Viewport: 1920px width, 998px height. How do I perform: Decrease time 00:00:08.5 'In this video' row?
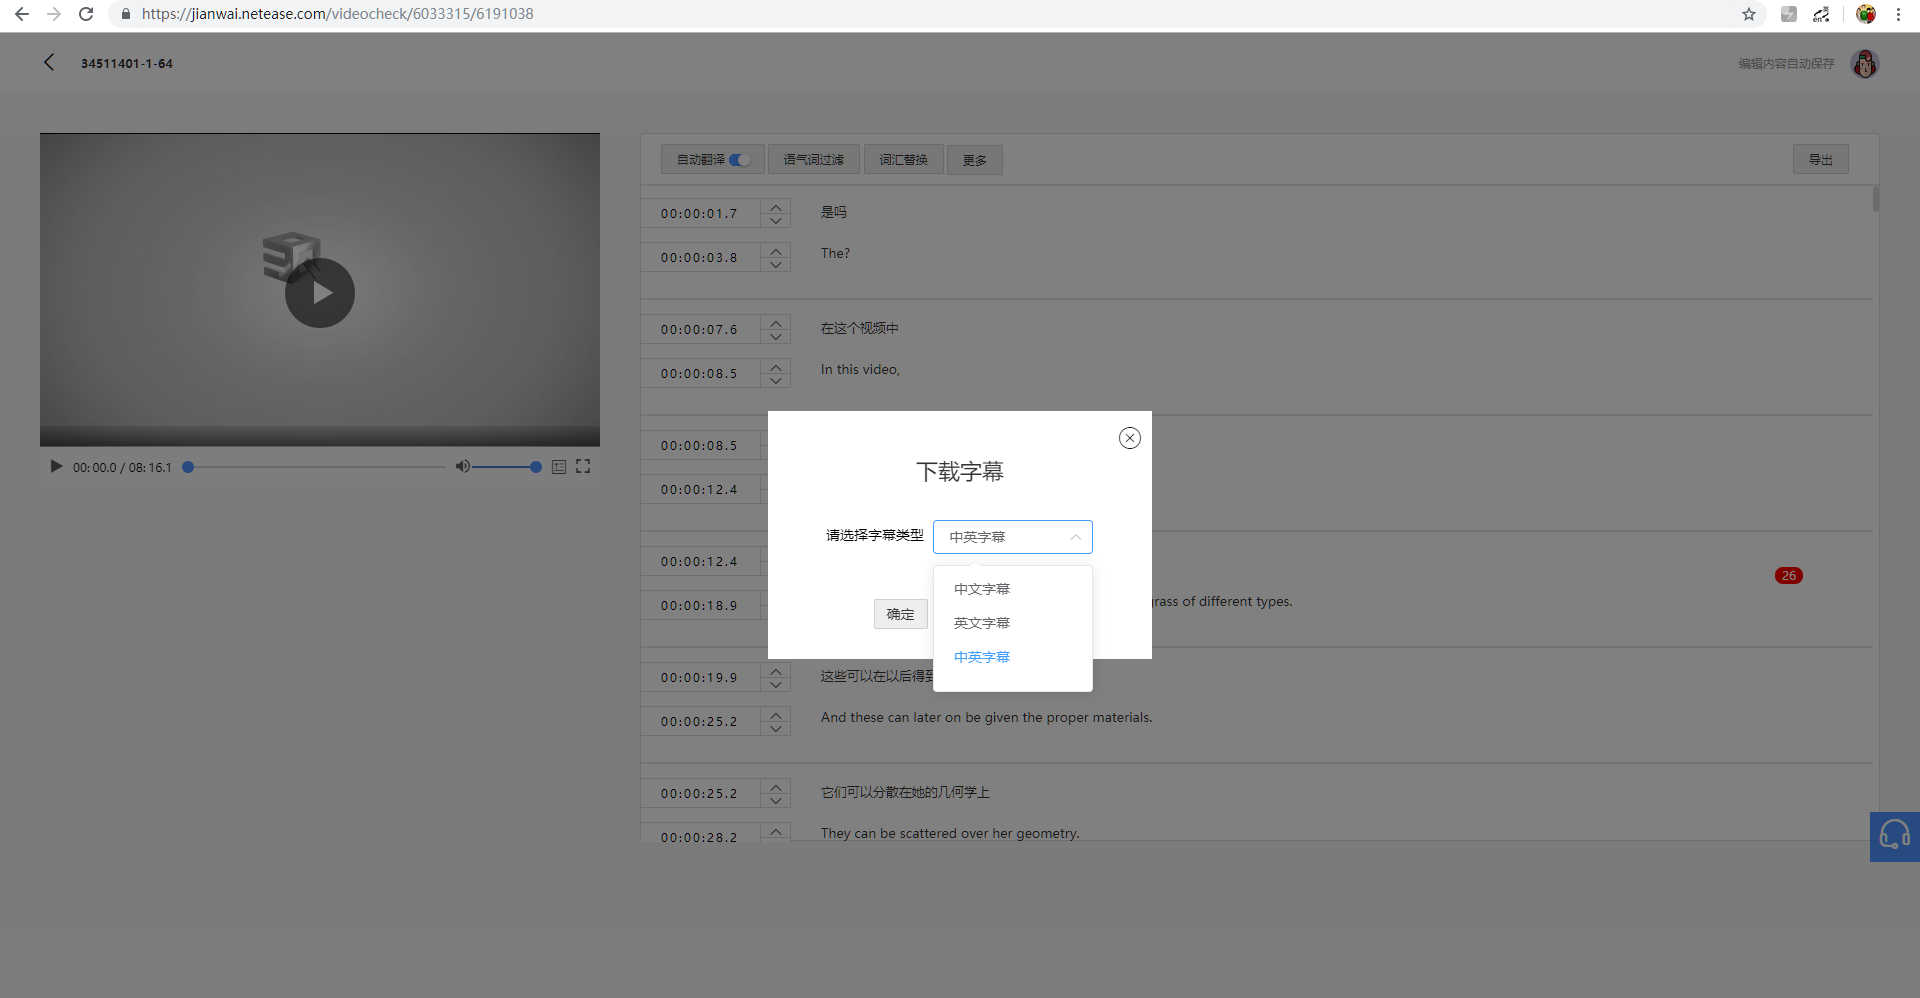coord(776,381)
